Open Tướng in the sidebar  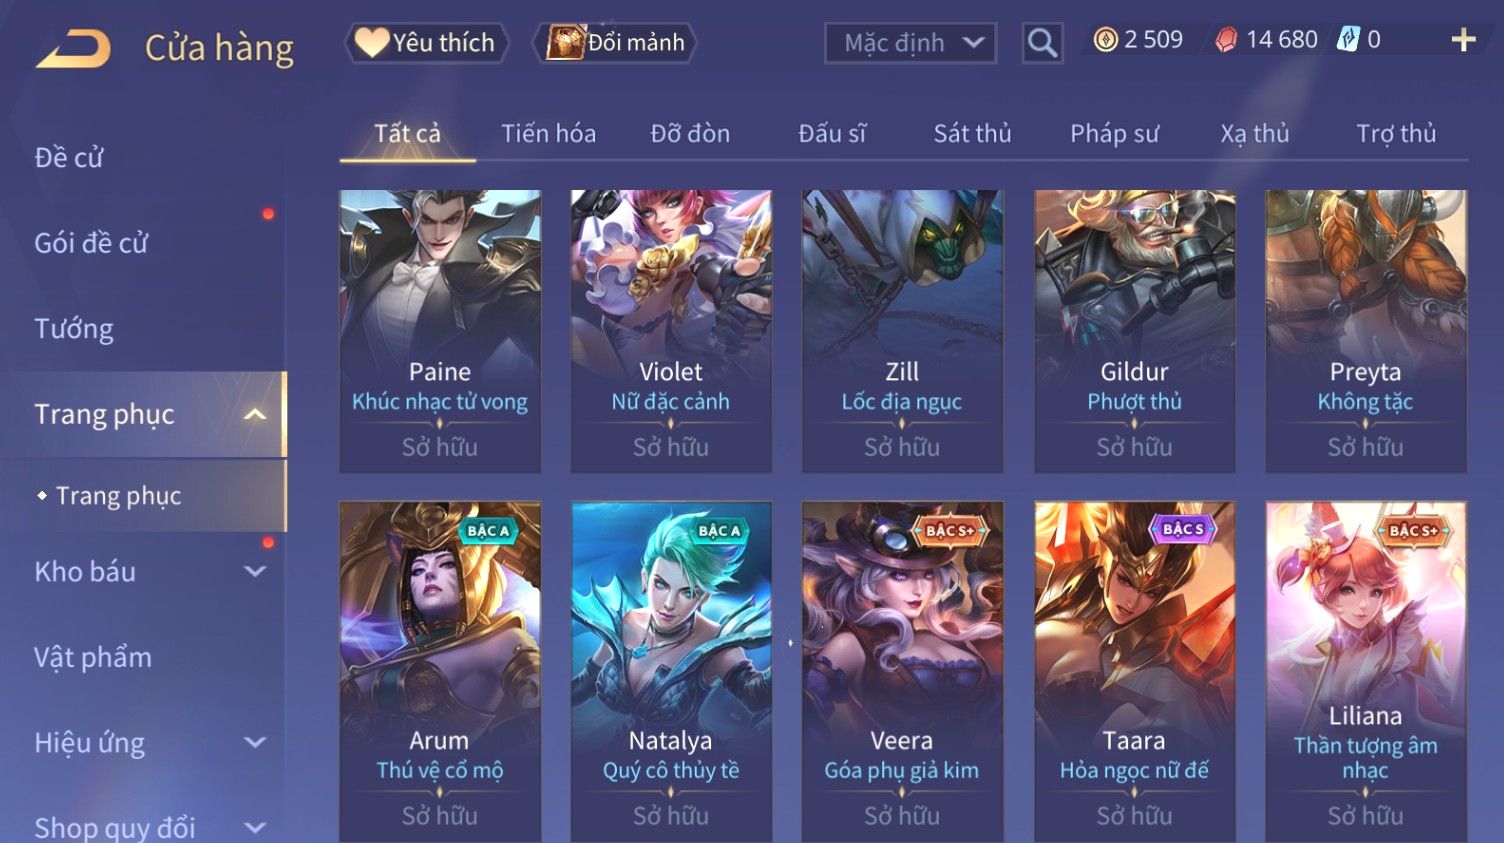[74, 329]
